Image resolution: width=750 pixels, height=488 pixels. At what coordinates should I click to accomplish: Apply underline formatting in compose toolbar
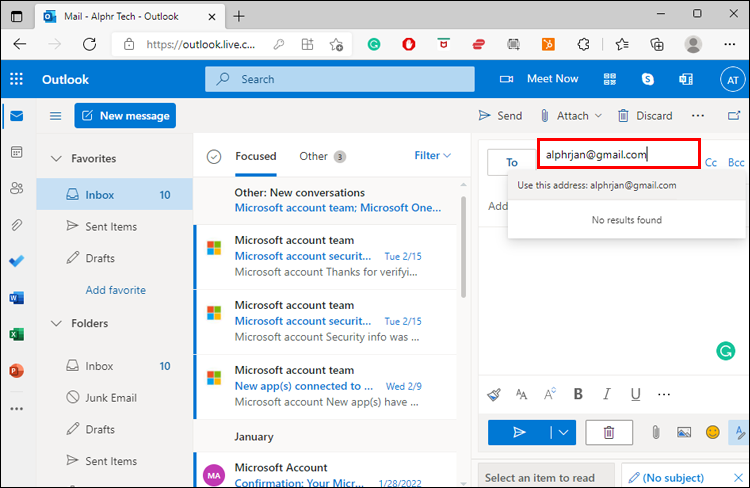point(635,394)
